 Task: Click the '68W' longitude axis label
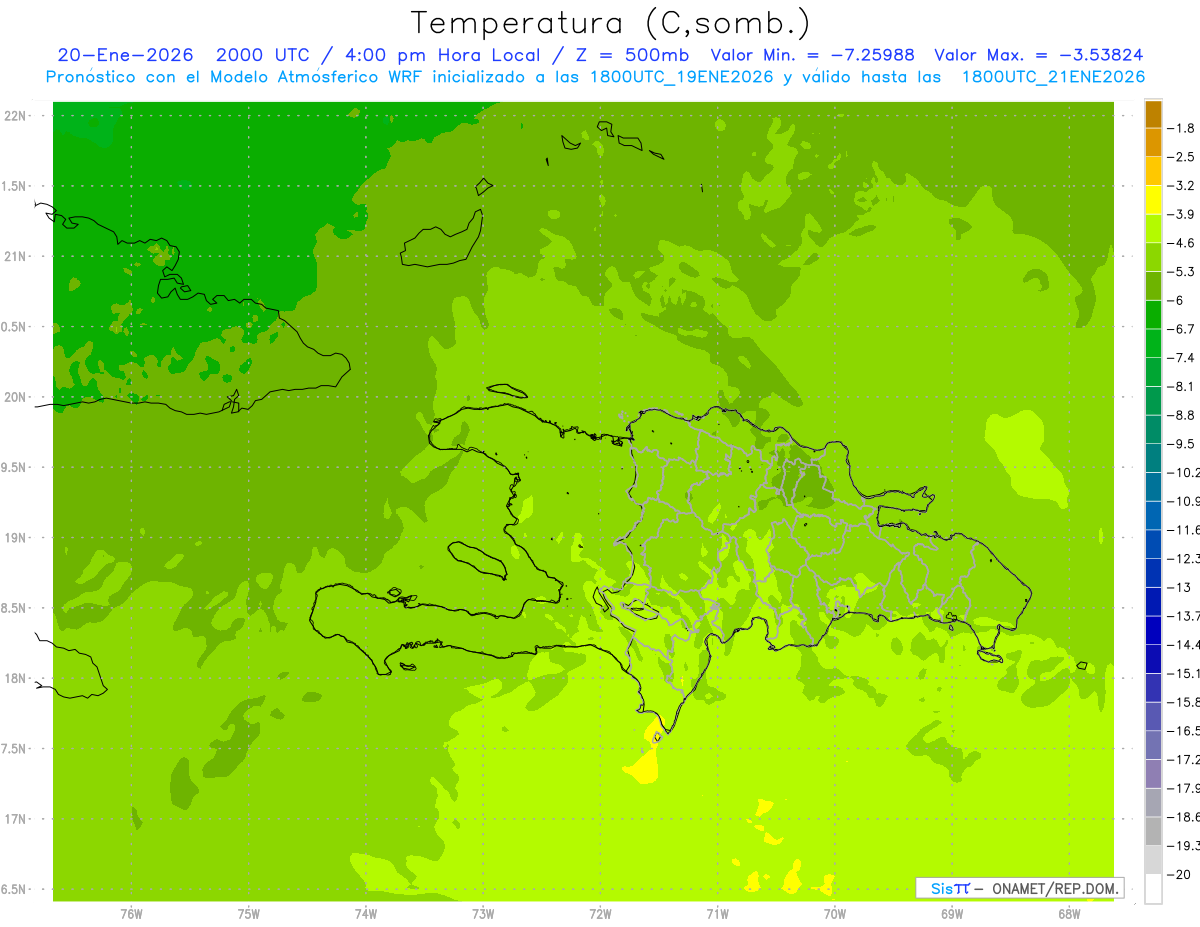point(1068,914)
